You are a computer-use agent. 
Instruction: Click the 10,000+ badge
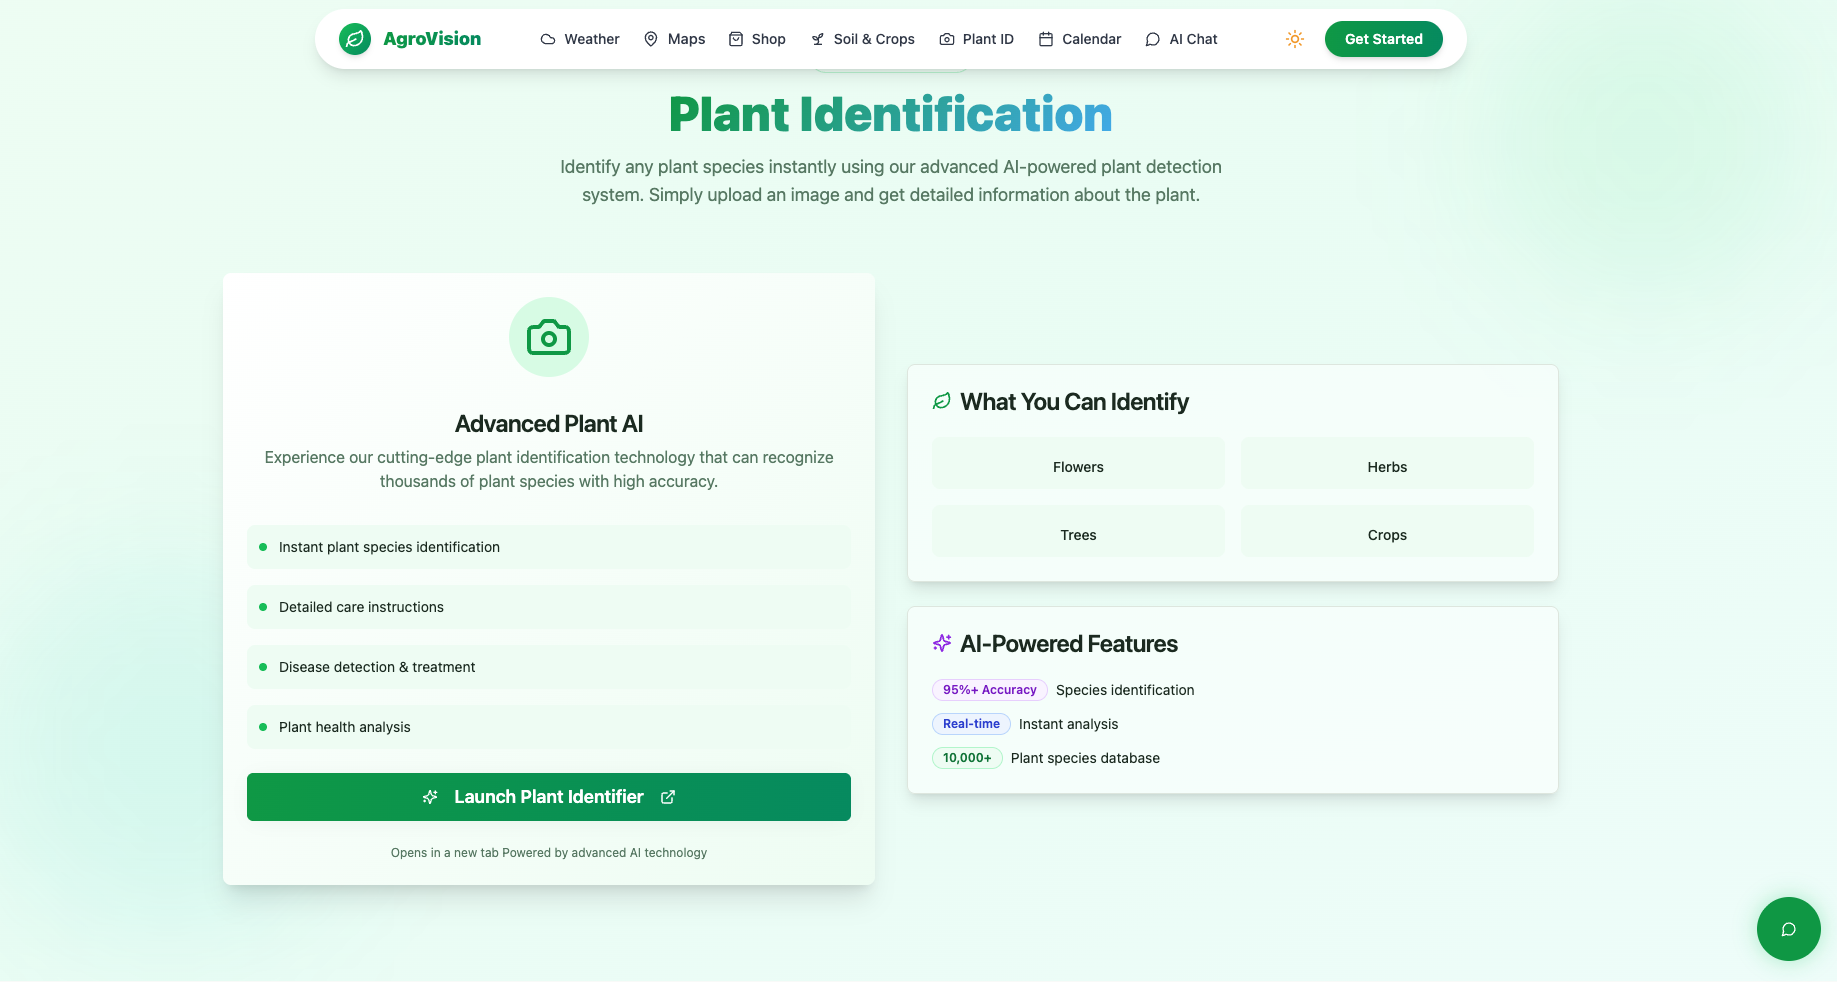click(x=967, y=758)
